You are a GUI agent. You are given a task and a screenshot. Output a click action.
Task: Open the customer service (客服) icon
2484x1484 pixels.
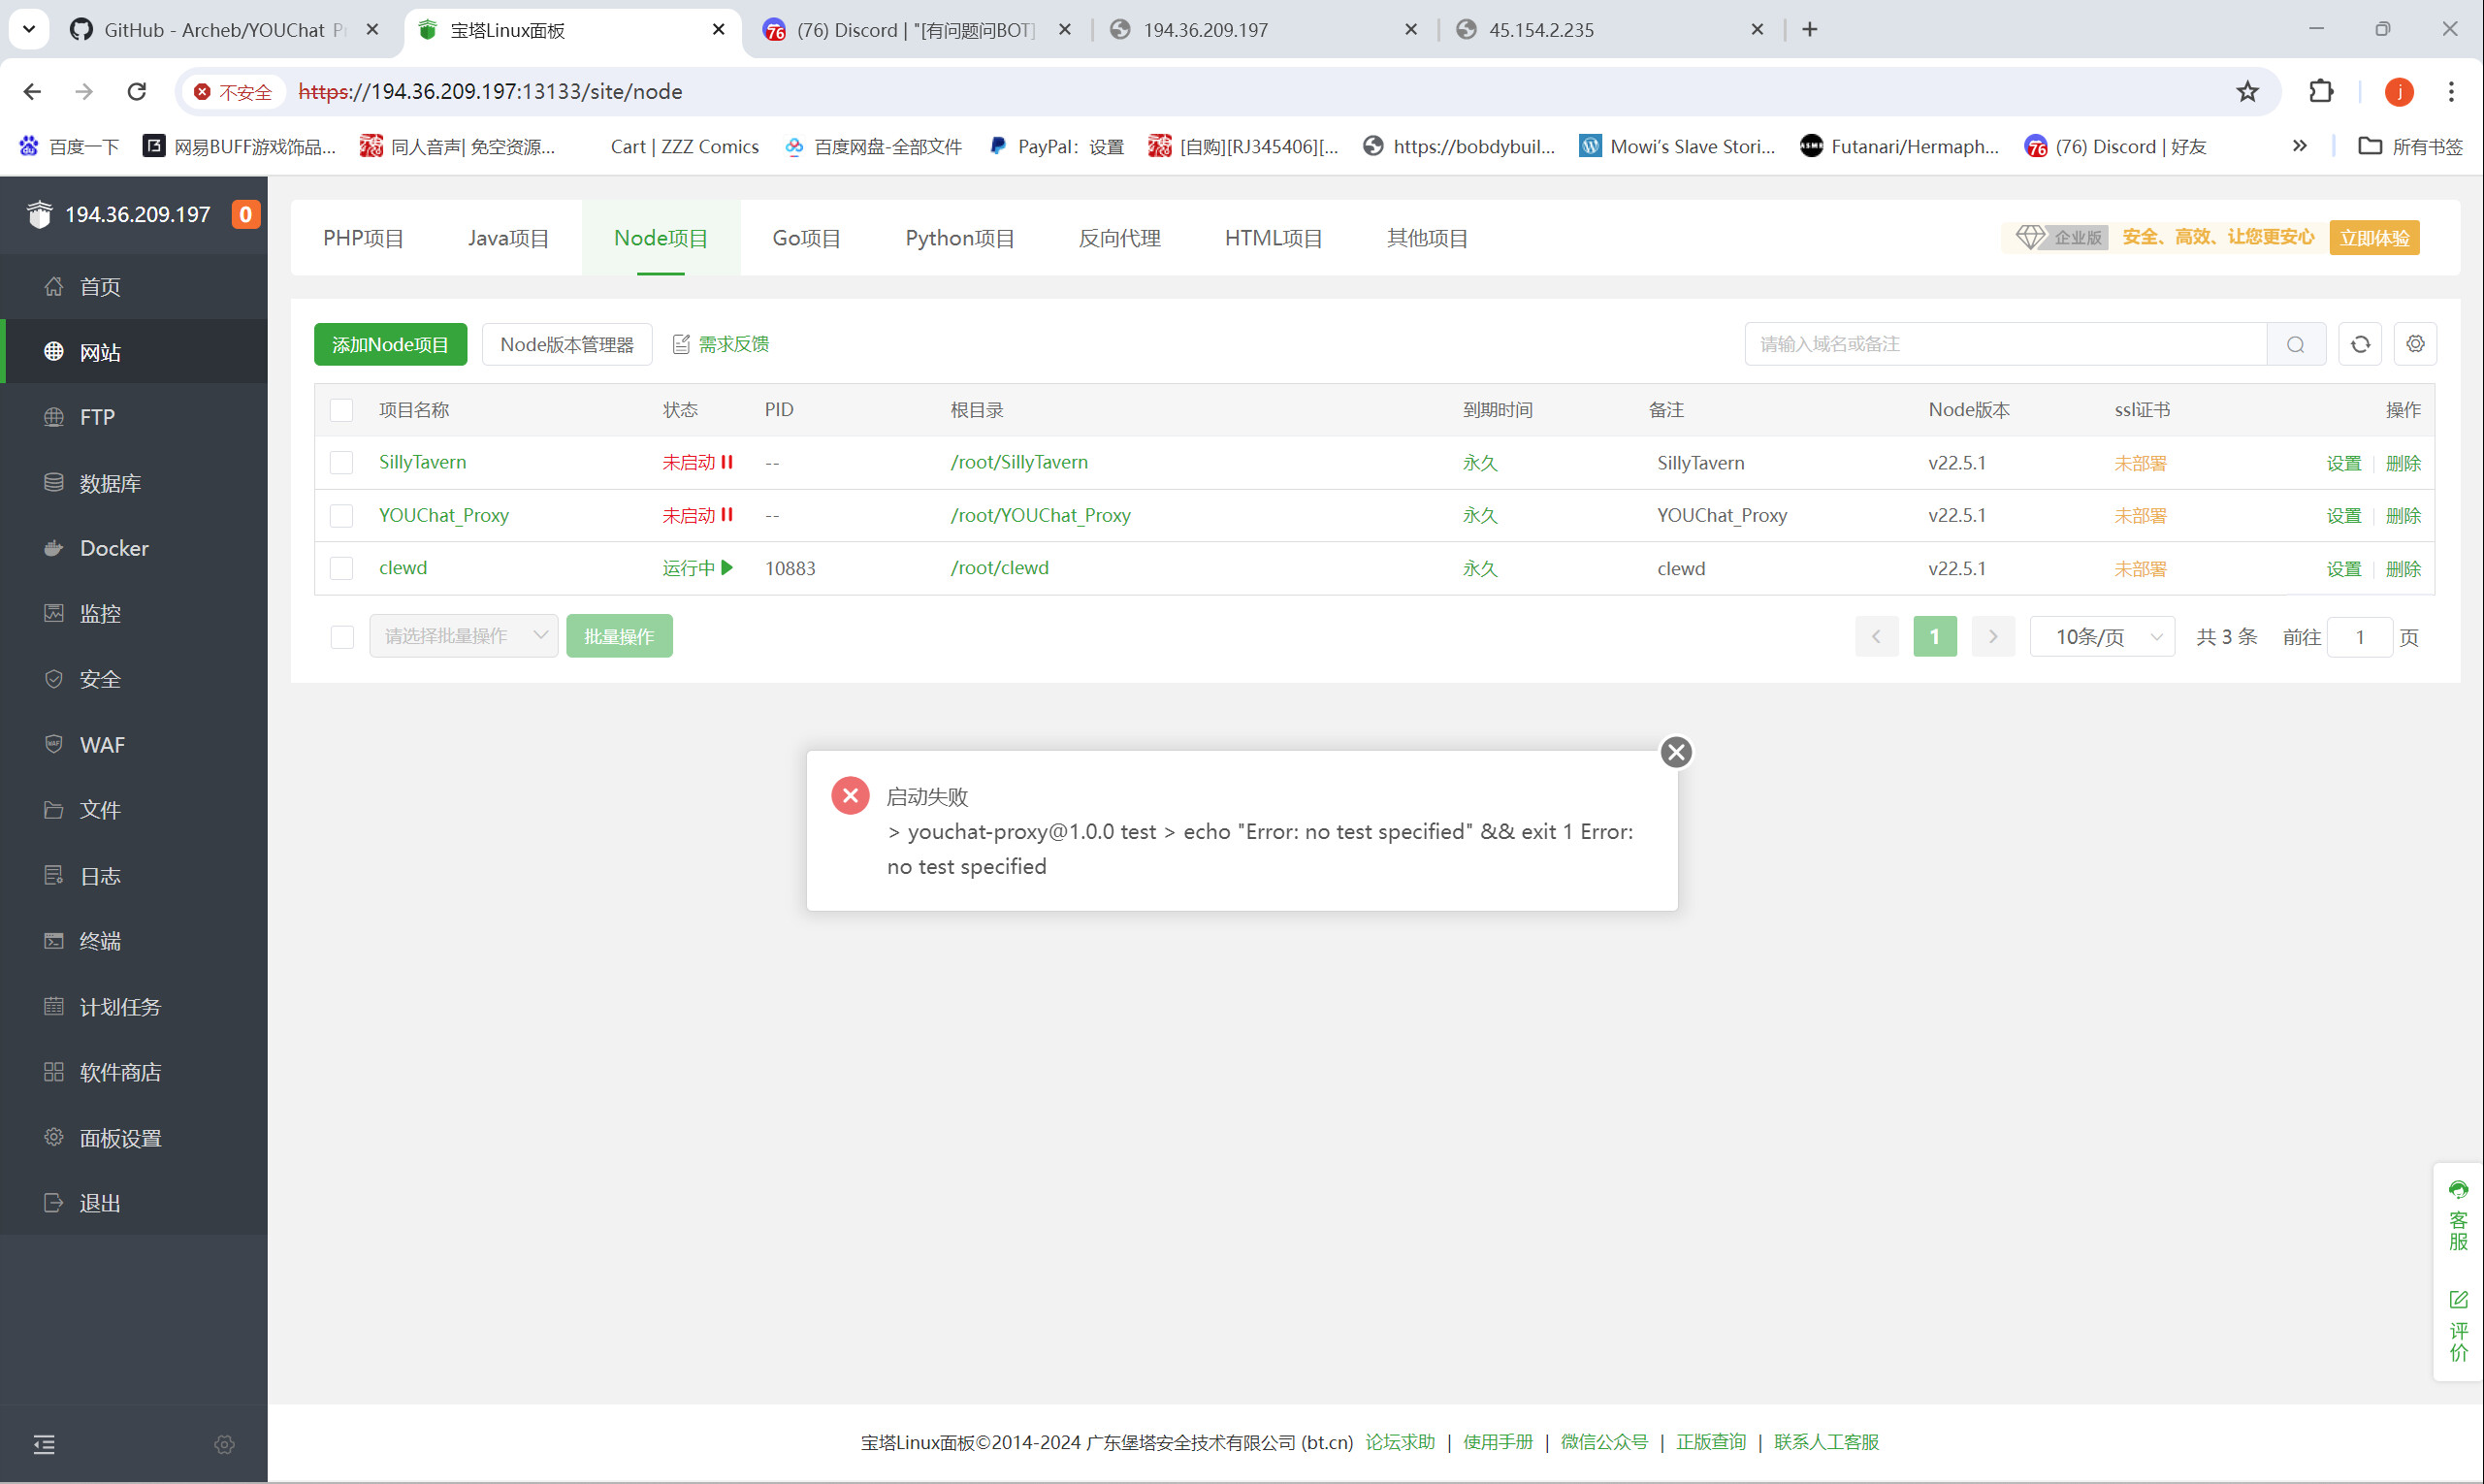click(x=2458, y=1216)
